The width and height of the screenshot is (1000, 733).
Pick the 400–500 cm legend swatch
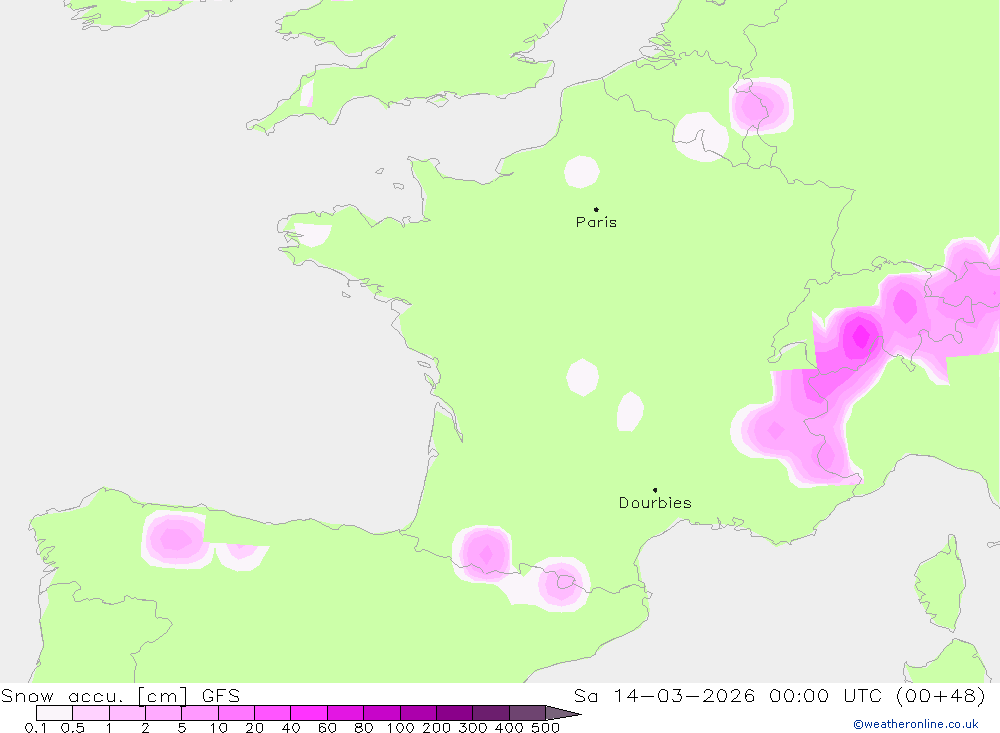527,713
